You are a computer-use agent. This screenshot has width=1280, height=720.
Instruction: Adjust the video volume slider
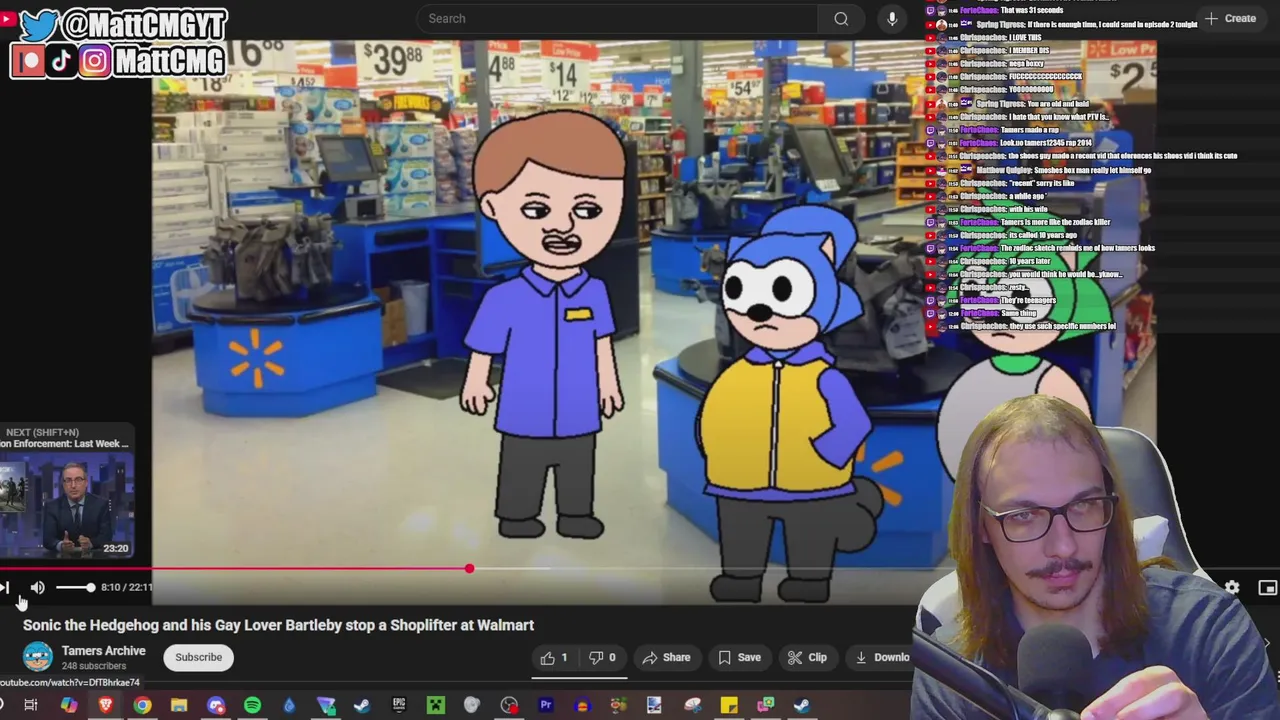click(x=75, y=588)
